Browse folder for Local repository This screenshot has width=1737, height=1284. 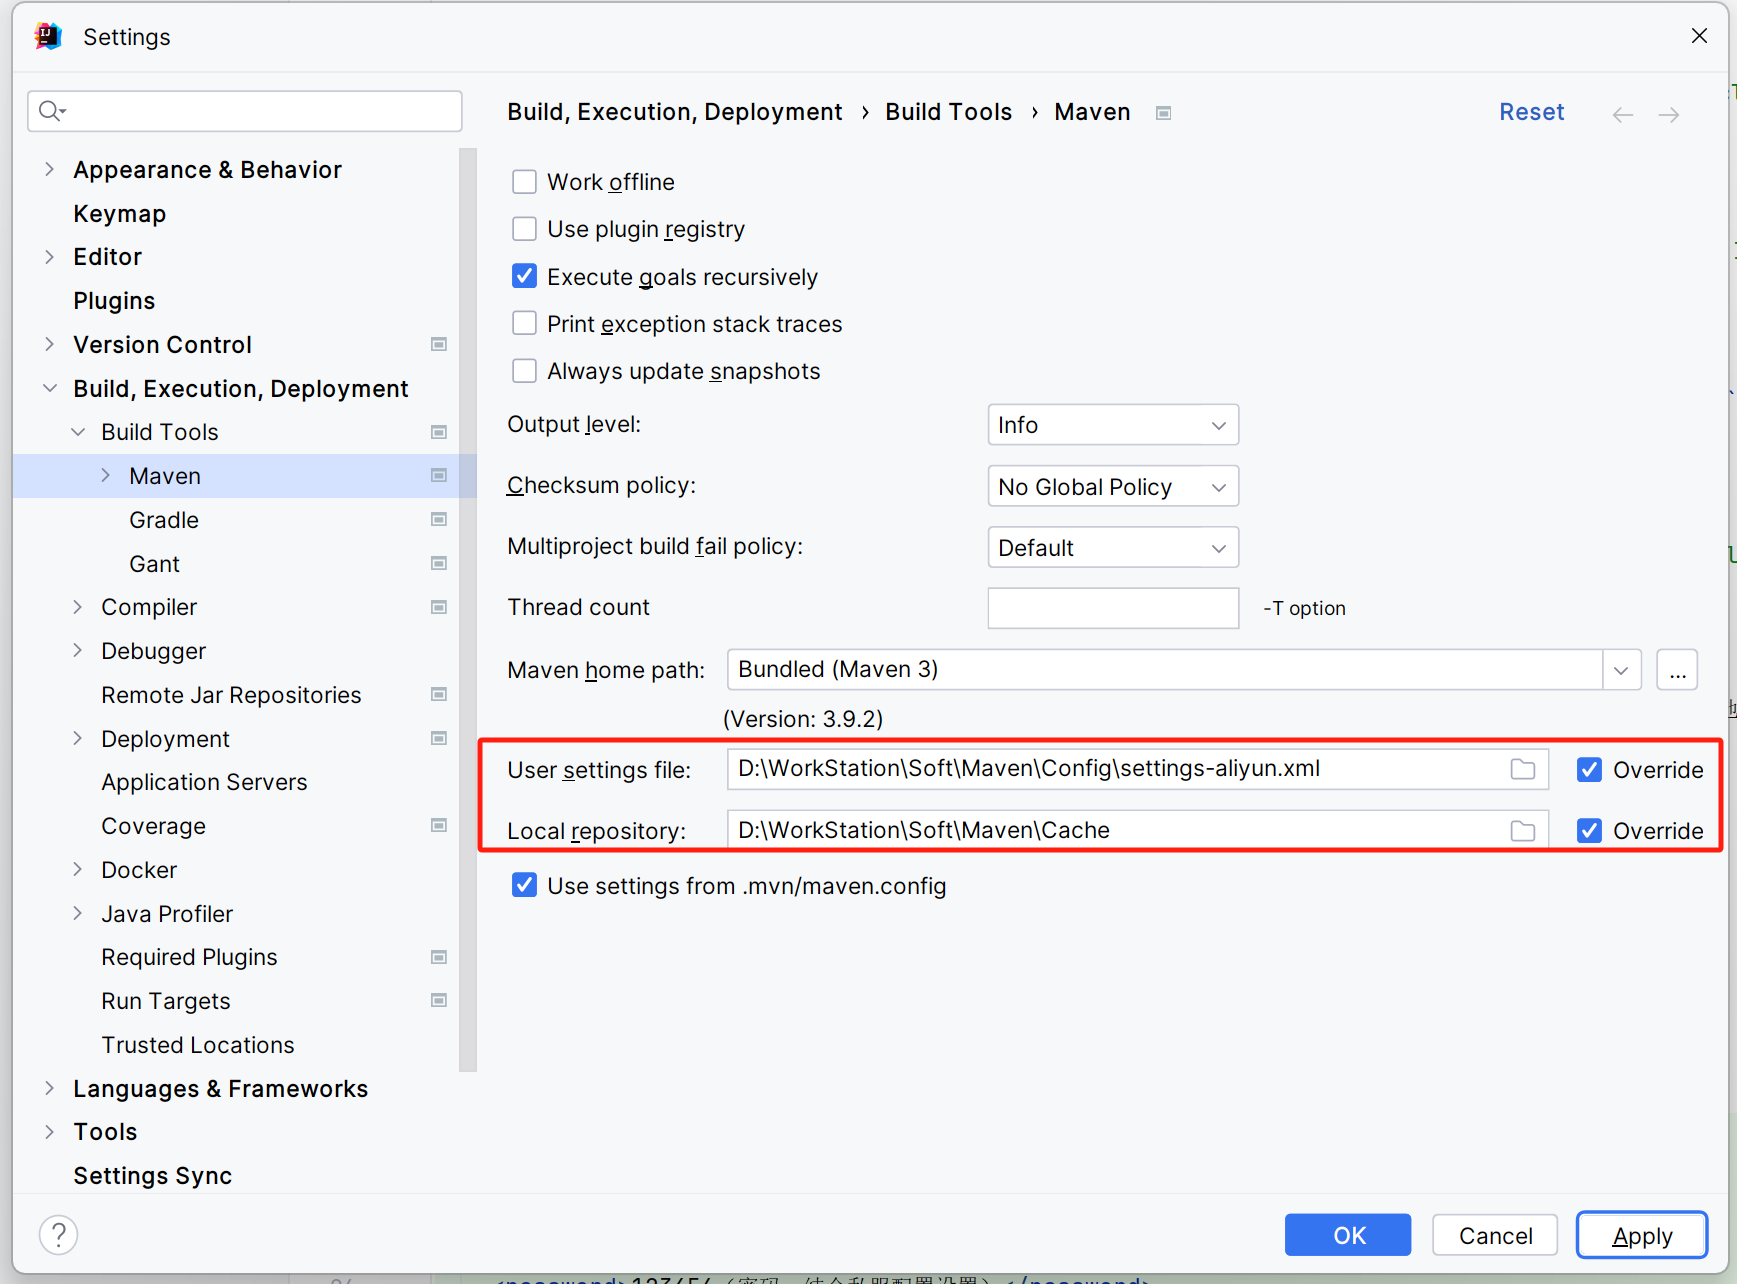pyautogui.click(x=1522, y=830)
